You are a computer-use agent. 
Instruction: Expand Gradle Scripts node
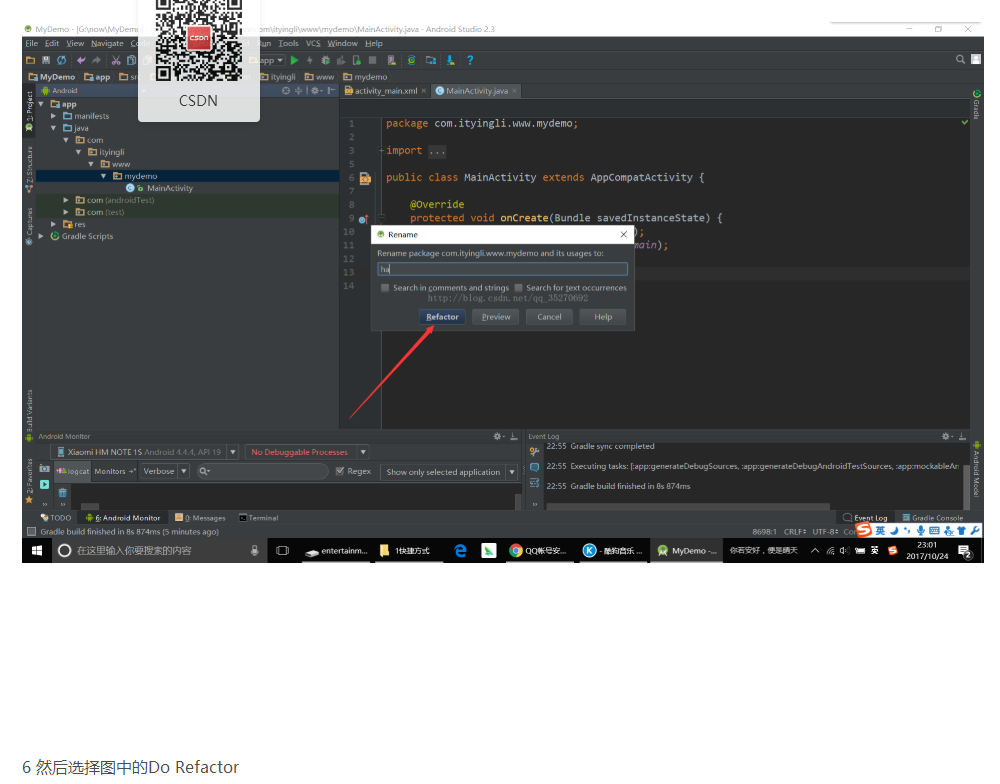pyautogui.click(x=41, y=236)
